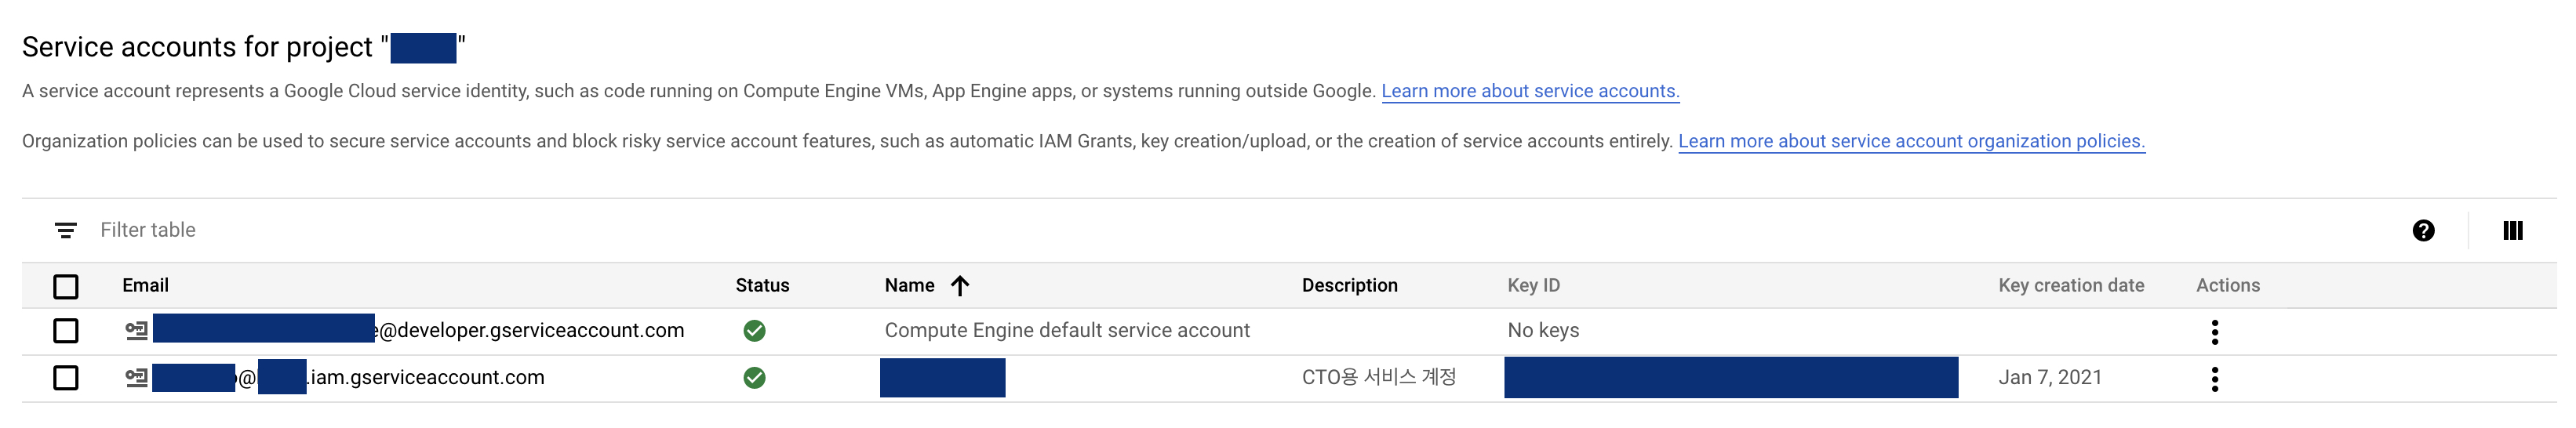Check the developer.gserviceaccount.com row checkbox

(x=66, y=331)
